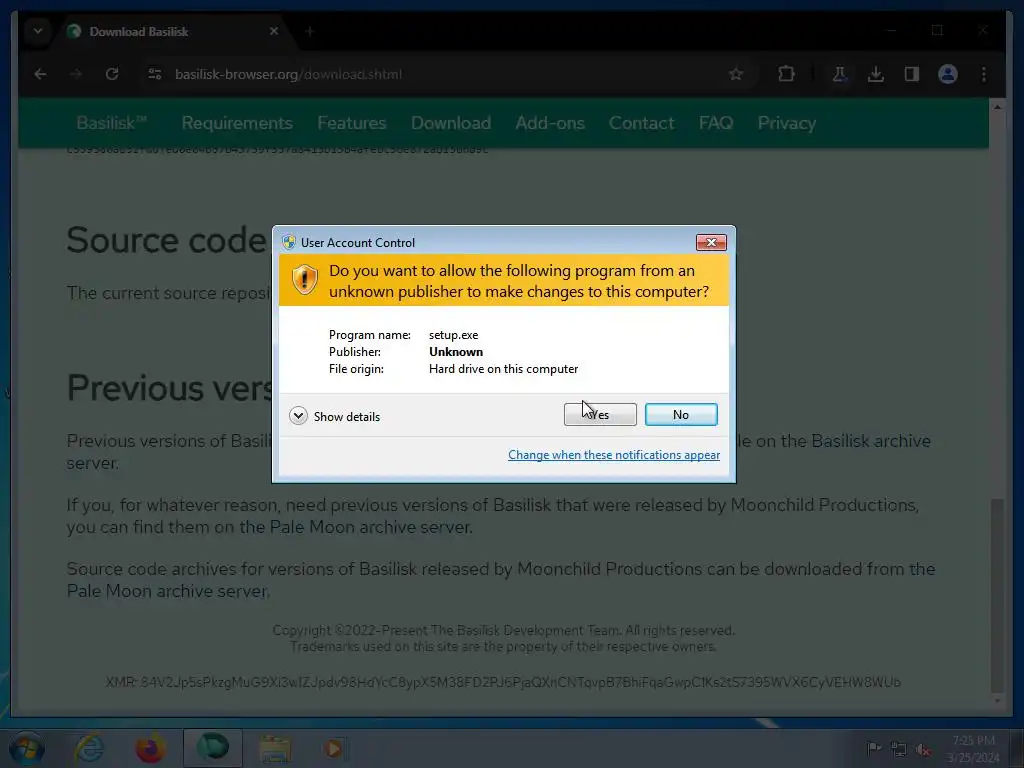
Task: Open the Windows Start menu
Action: click(26, 748)
